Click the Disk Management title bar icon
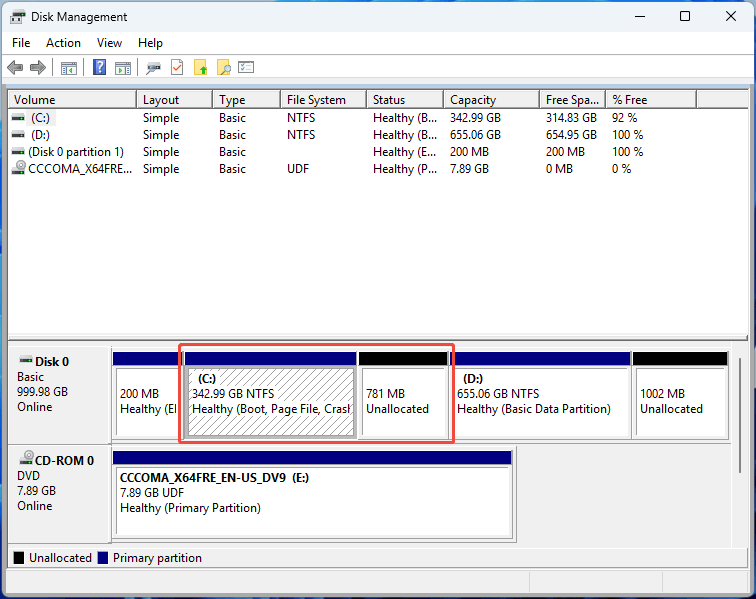The width and height of the screenshot is (756, 599). pyautogui.click(x=18, y=17)
